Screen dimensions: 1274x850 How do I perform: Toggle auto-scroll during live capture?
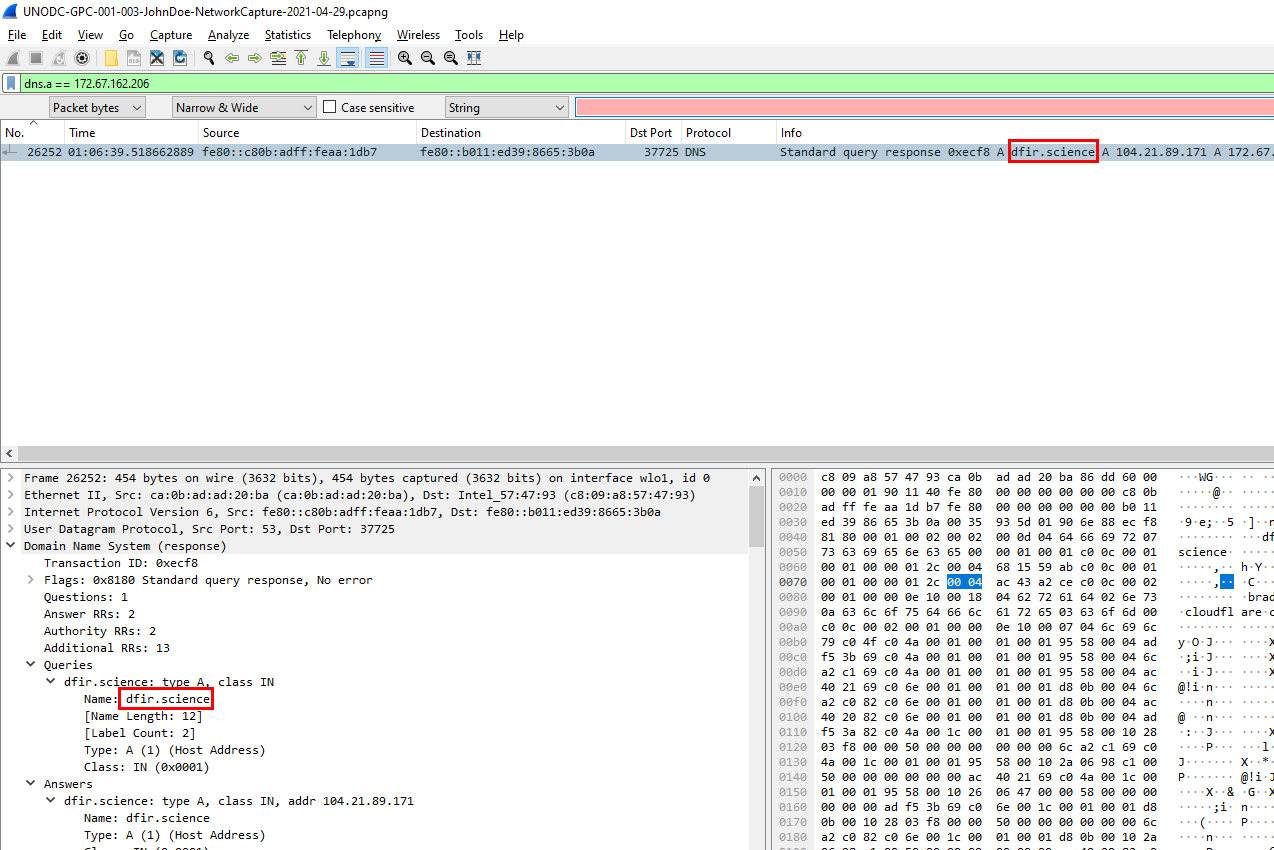(347, 58)
